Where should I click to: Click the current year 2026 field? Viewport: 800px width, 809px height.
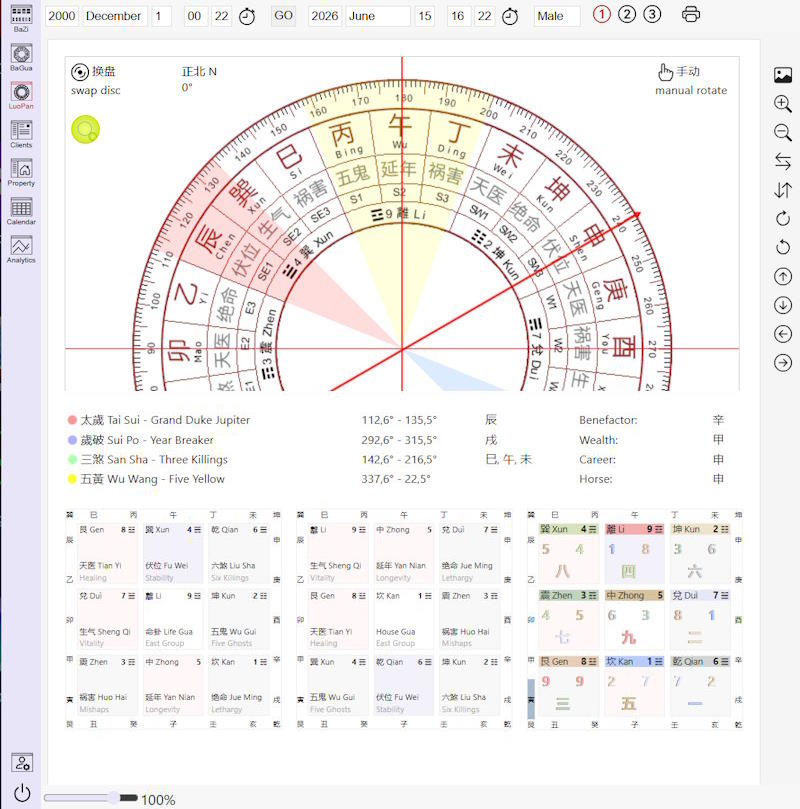tap(325, 17)
